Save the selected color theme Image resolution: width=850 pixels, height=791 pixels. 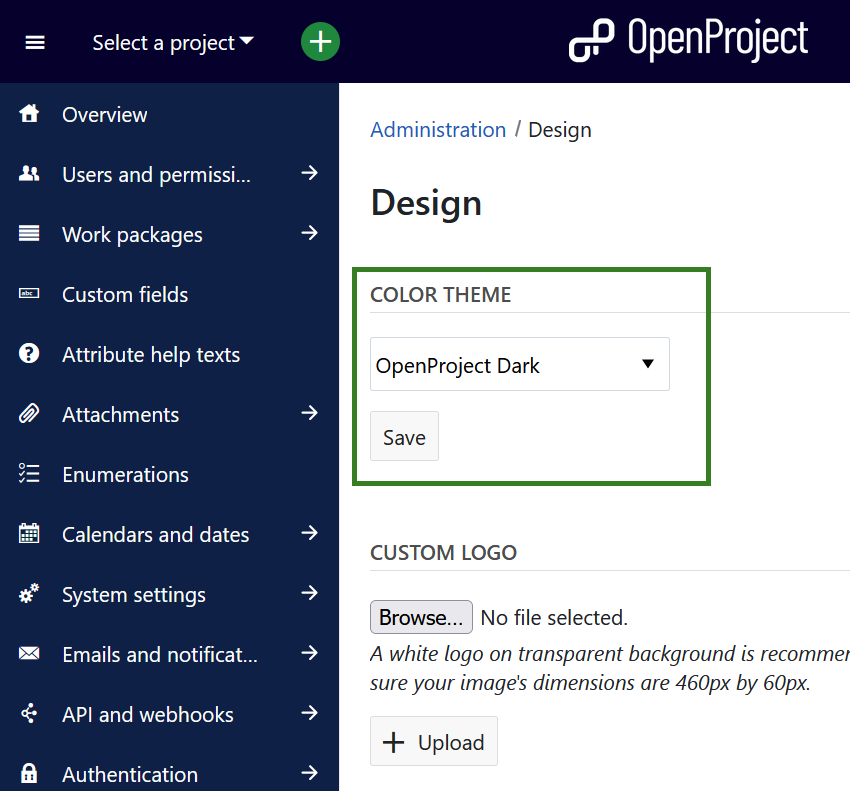[x=404, y=437]
